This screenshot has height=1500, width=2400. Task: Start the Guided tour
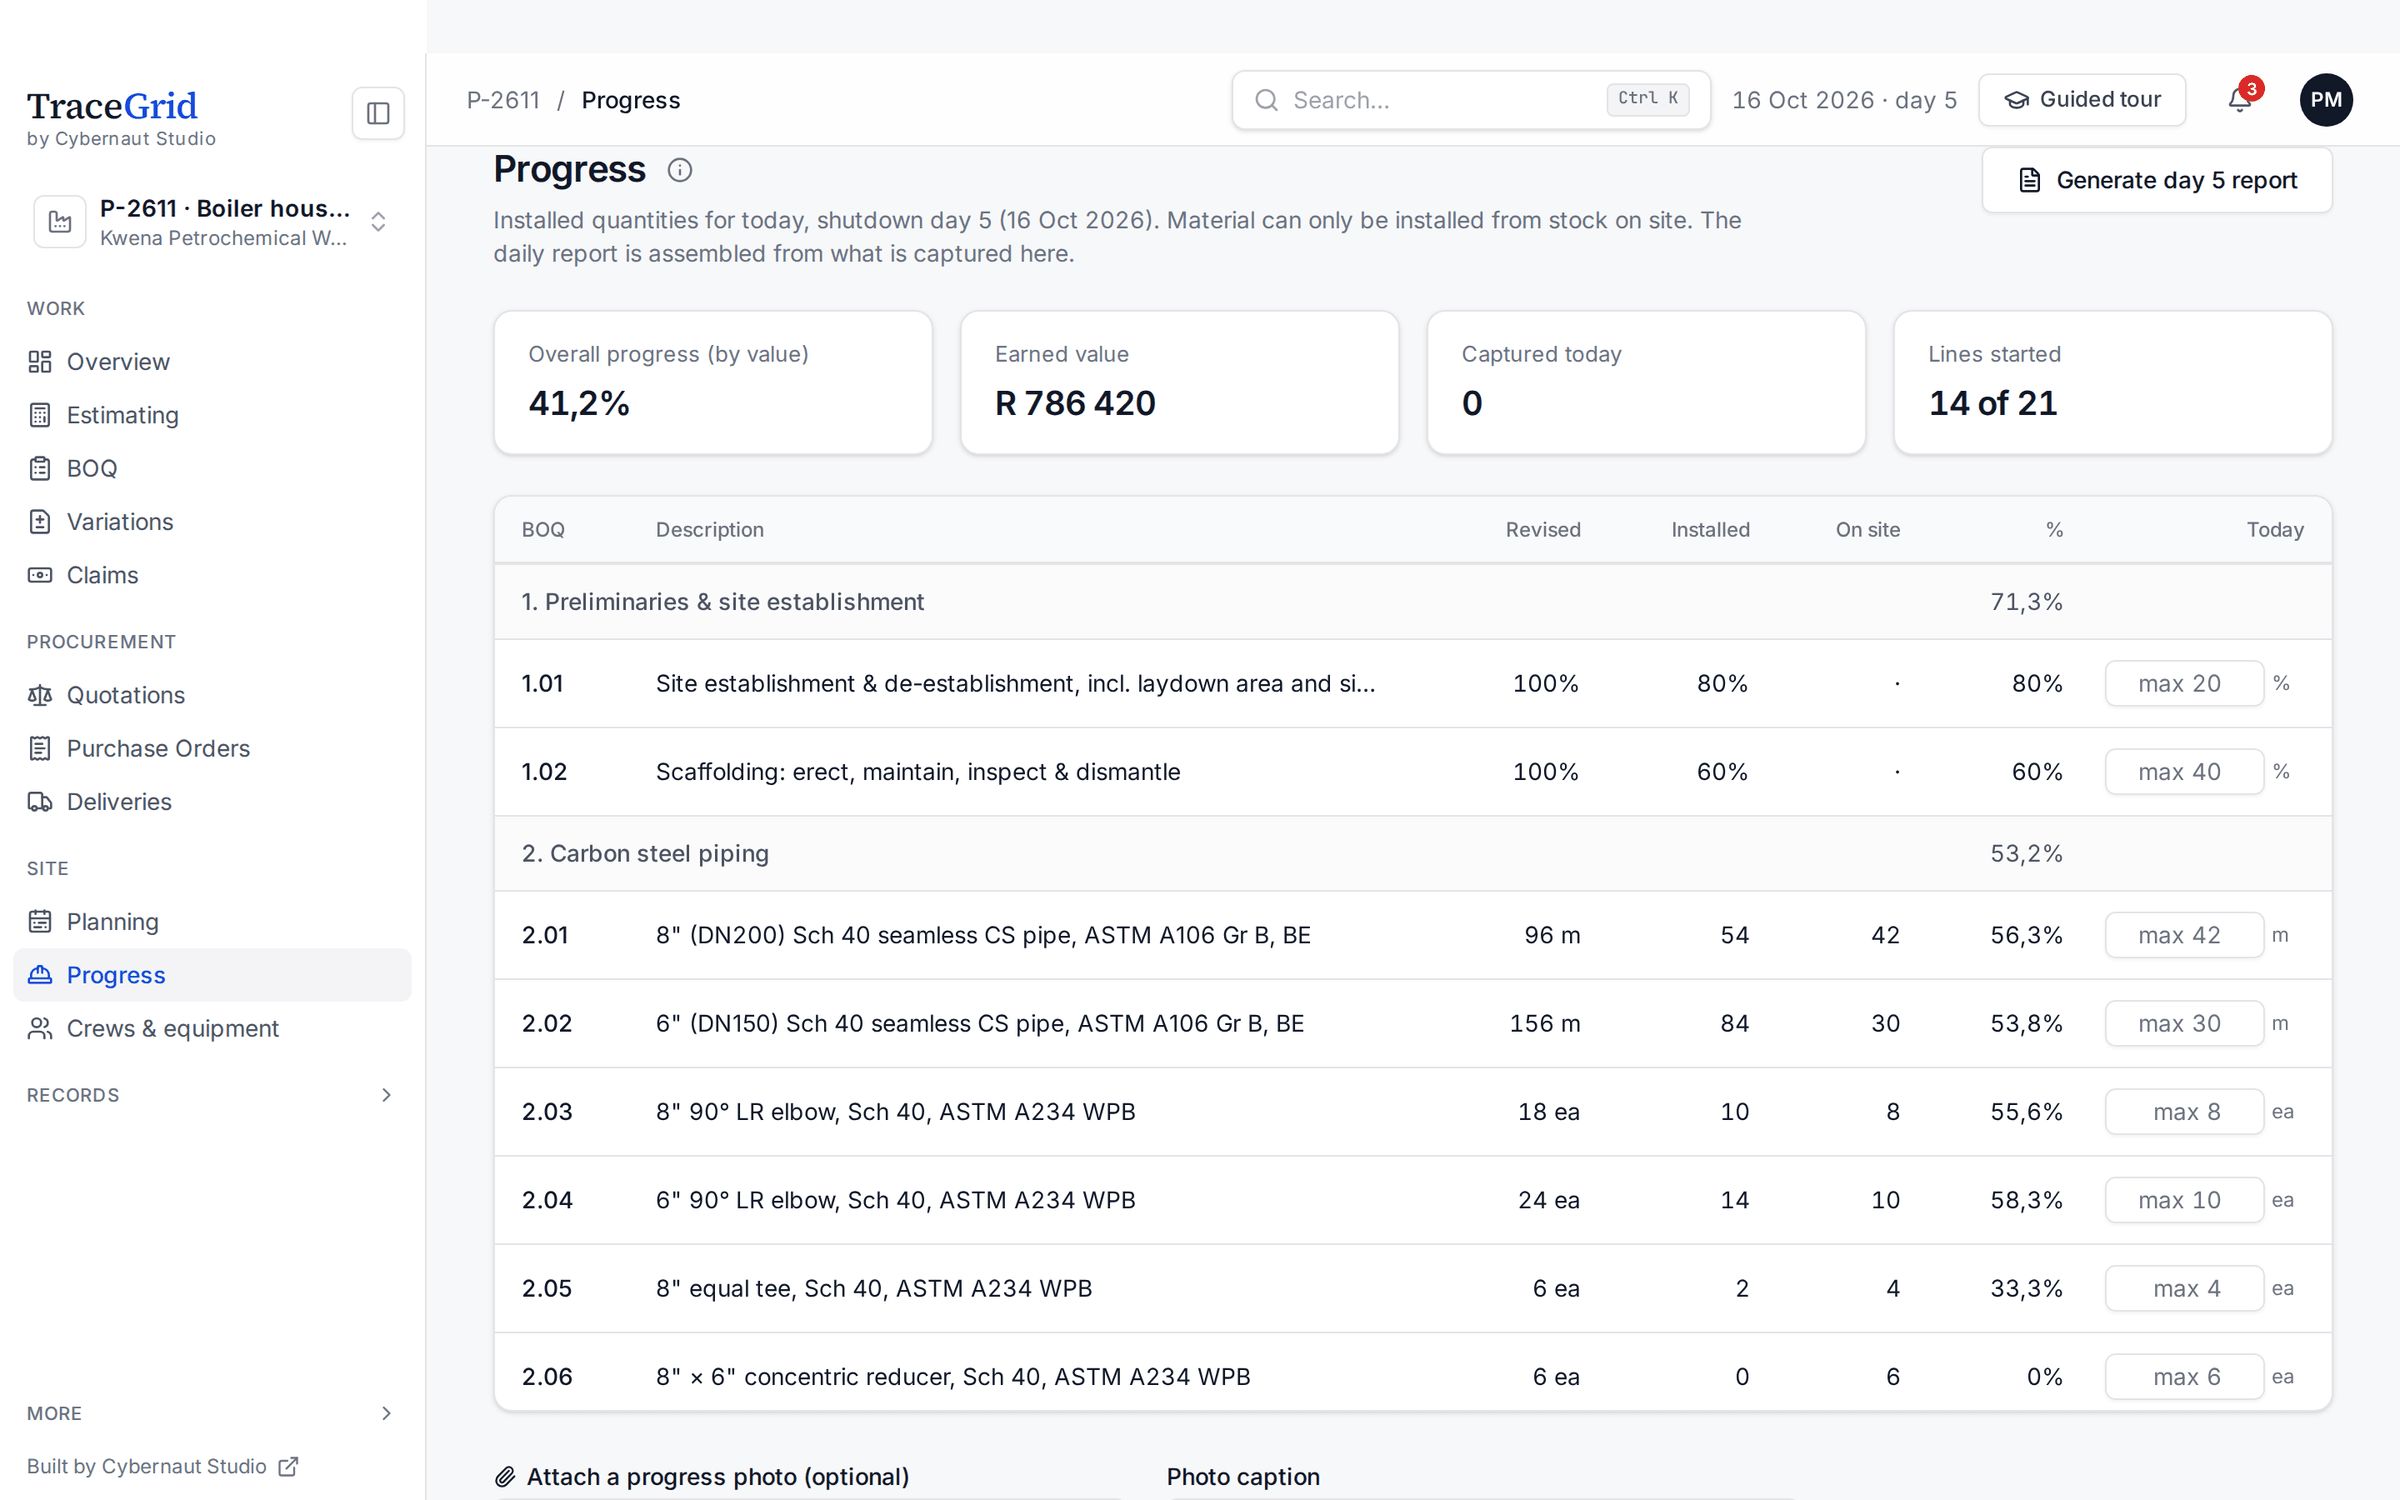click(x=2082, y=100)
